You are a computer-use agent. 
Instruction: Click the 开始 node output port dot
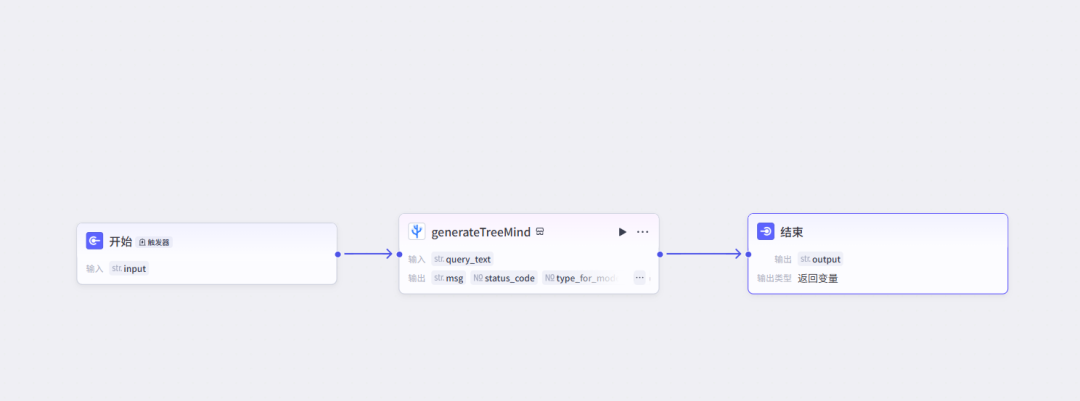(x=338, y=254)
